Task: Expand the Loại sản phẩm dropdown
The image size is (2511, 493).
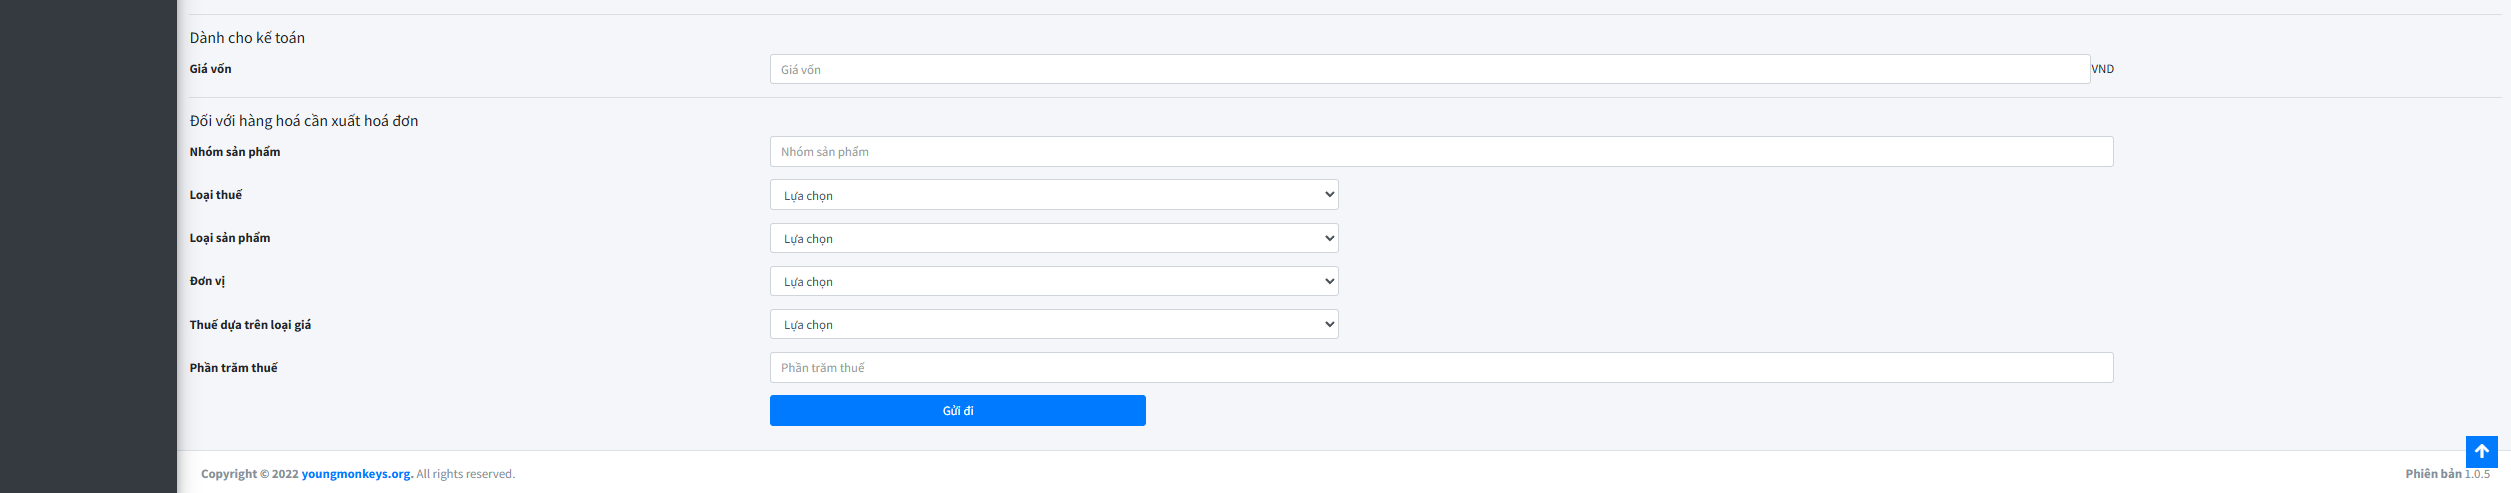Action: coord(1054,238)
